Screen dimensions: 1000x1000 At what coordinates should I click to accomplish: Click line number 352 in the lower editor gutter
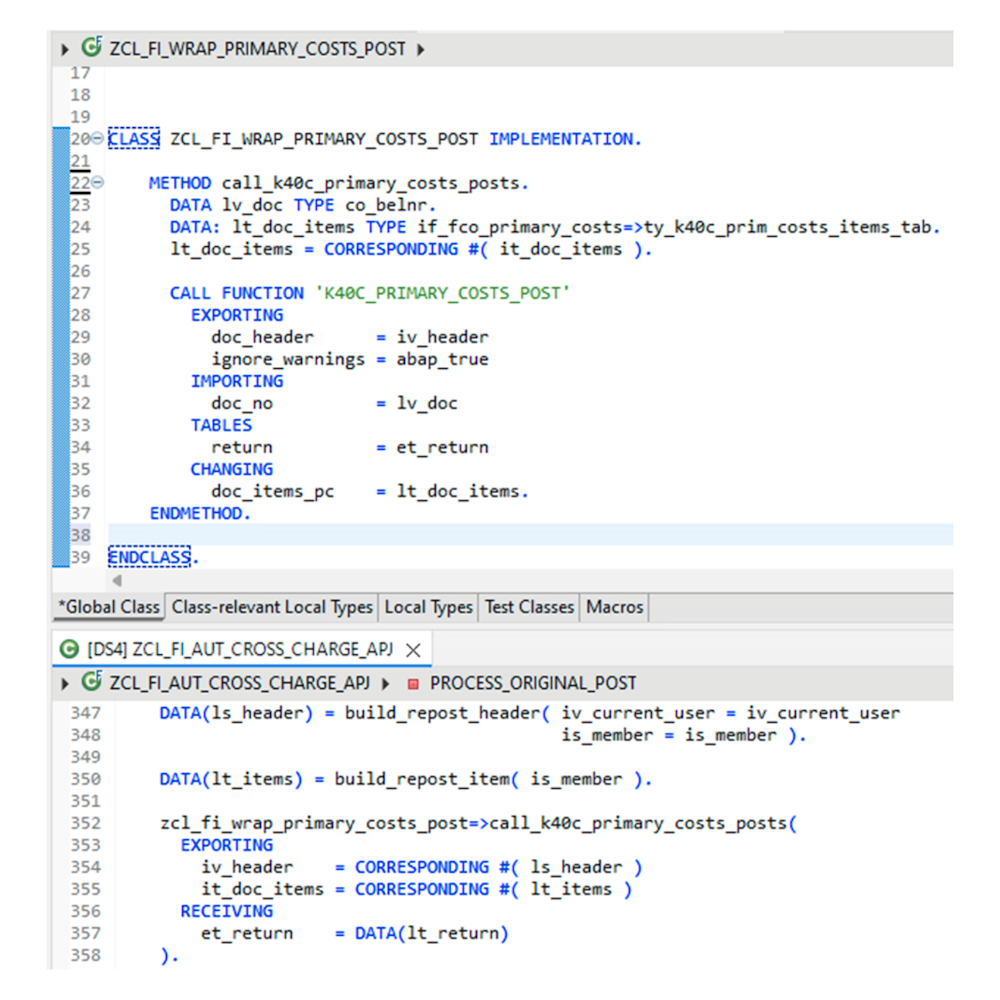[85, 823]
